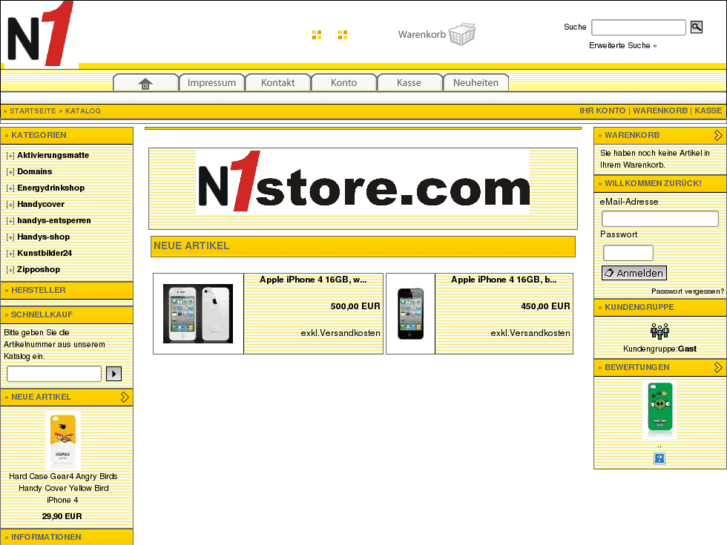The width and height of the screenshot is (727, 545).
Task: Expand the Domains category
Action: pyautogui.click(x=10, y=172)
